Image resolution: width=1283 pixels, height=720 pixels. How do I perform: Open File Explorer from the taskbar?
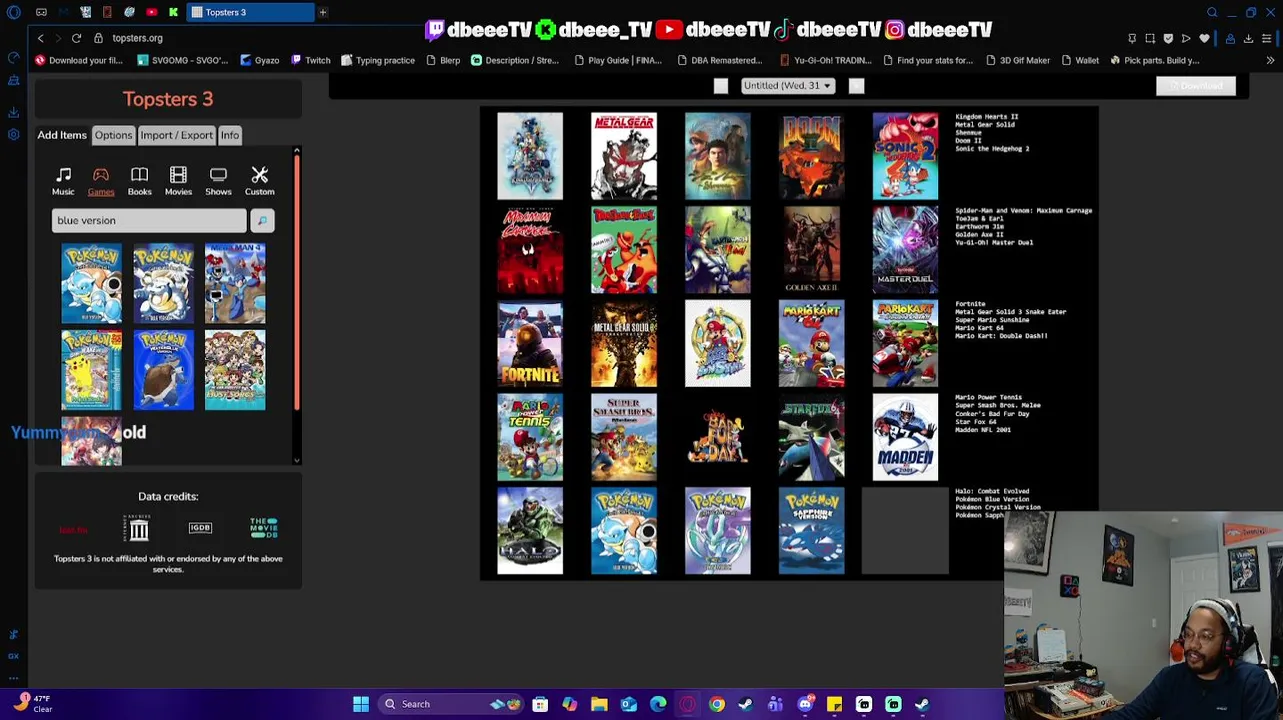599,704
